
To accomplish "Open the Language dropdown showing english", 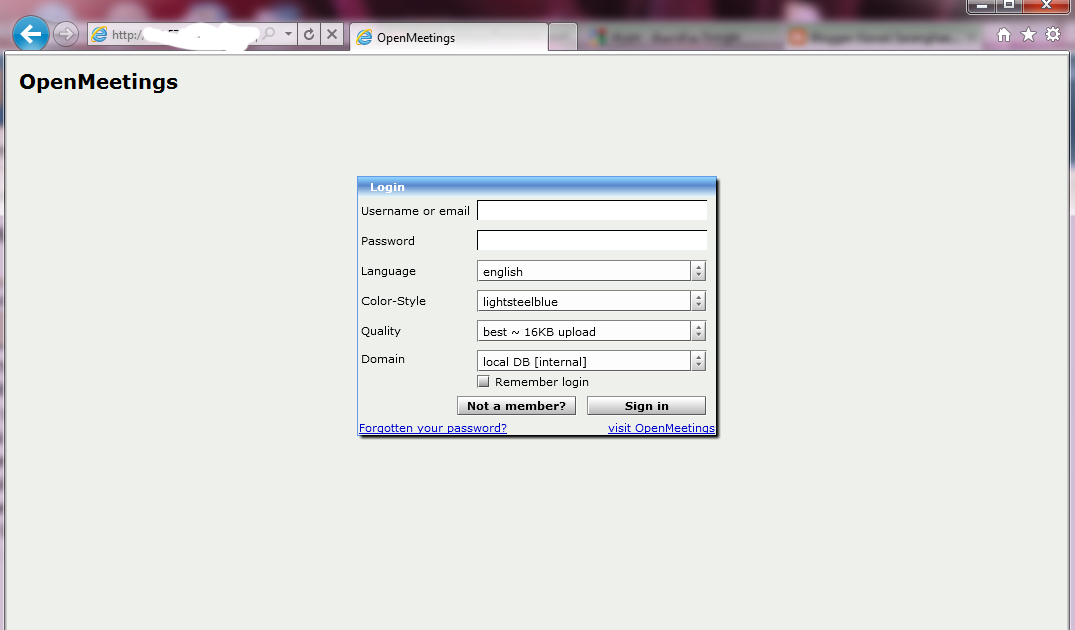I will (x=591, y=271).
